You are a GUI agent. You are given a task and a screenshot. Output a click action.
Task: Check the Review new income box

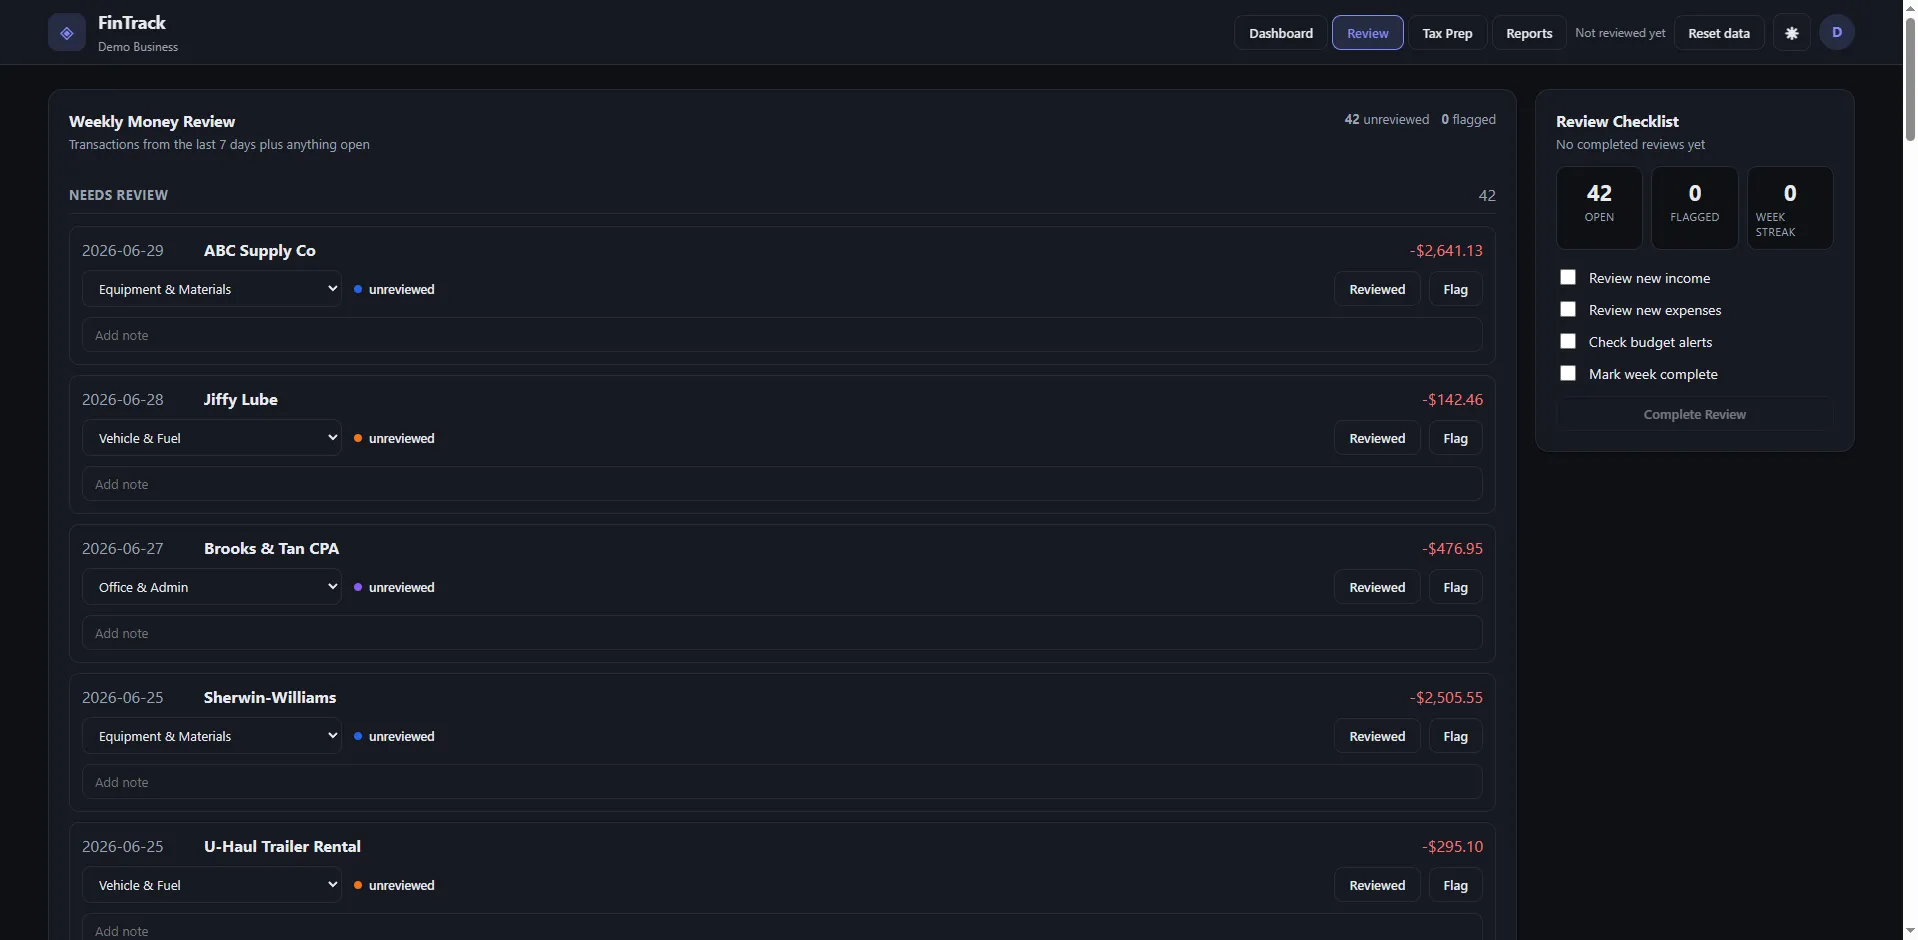pos(1568,277)
